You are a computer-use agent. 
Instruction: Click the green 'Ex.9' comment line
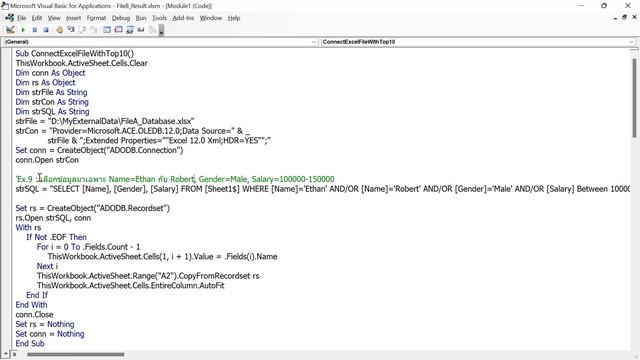tap(175, 179)
